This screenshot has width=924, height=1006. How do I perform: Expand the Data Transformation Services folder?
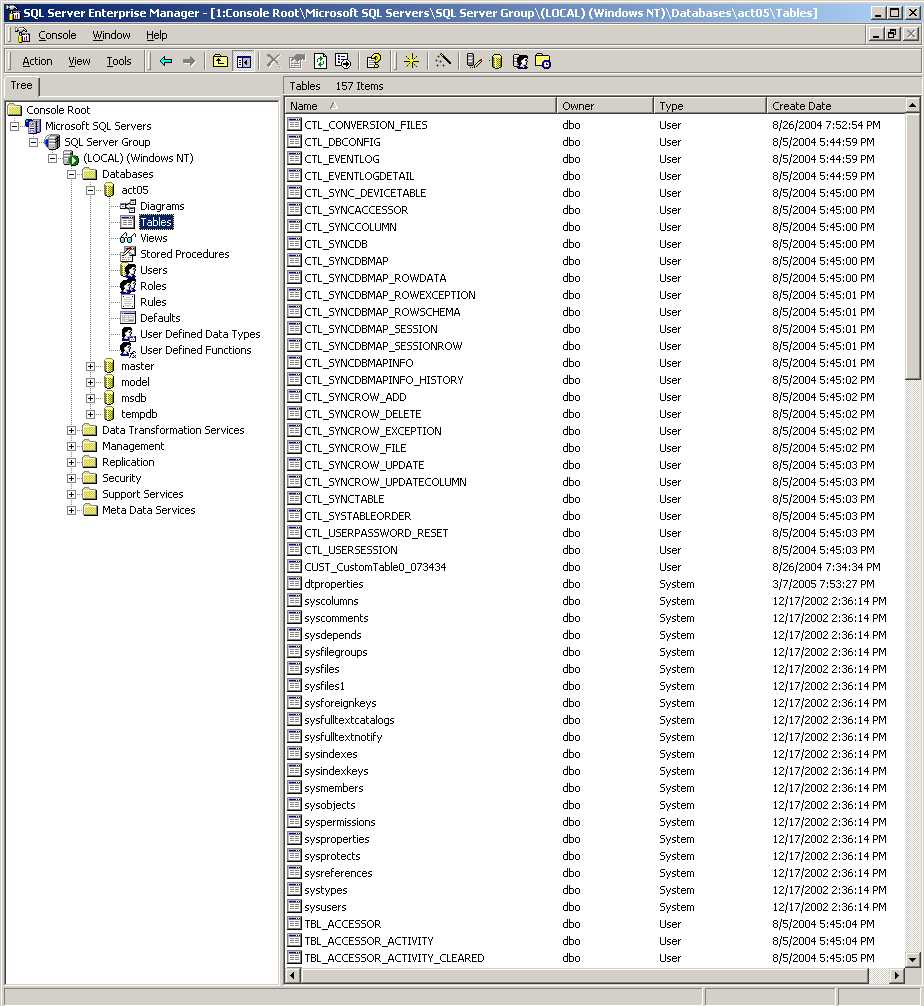71,431
